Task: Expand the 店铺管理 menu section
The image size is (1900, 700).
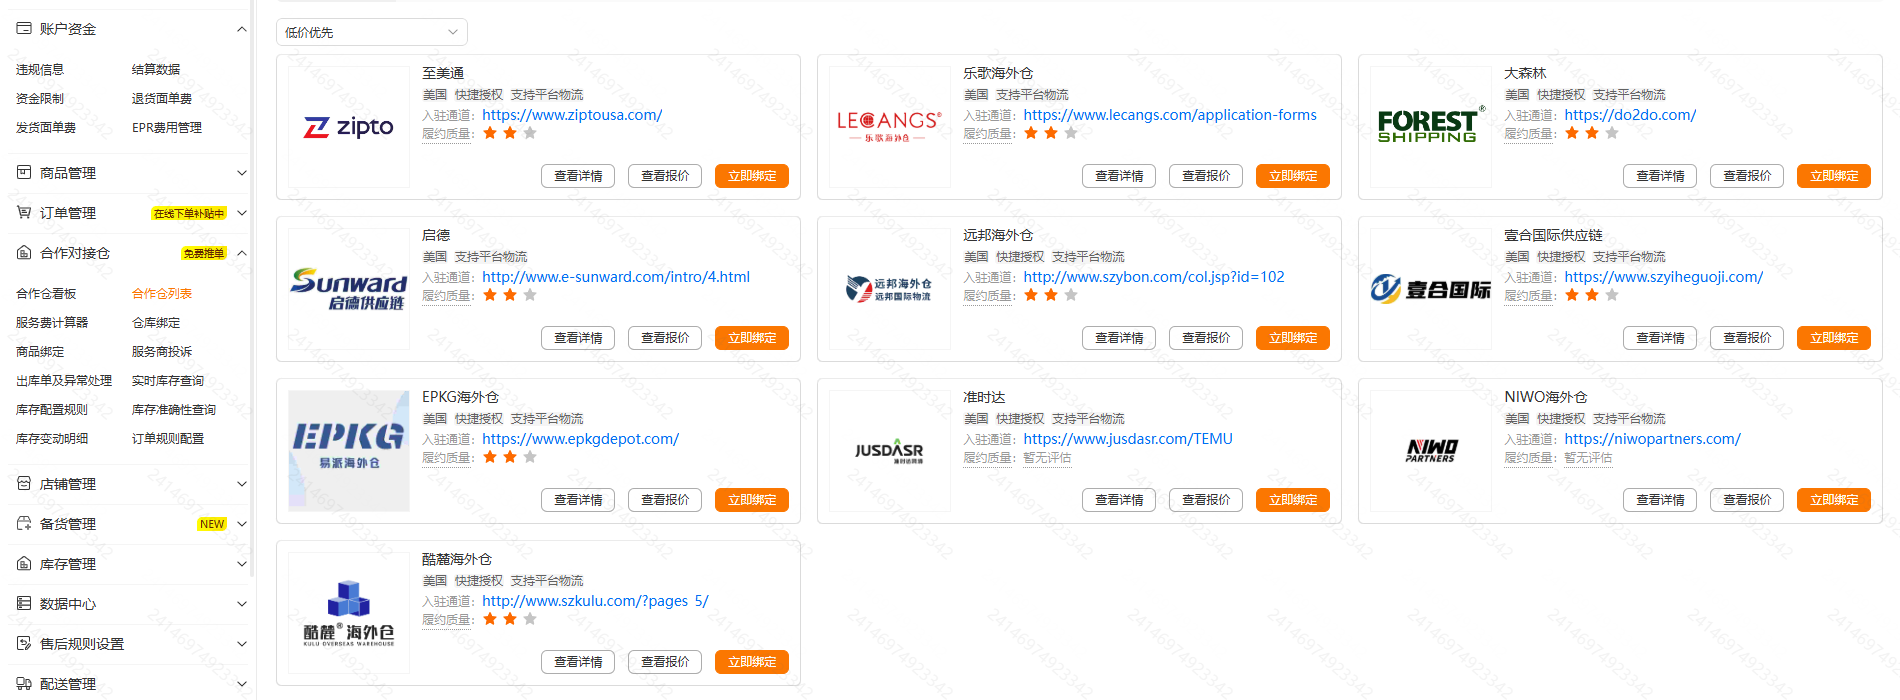Action: point(241,484)
